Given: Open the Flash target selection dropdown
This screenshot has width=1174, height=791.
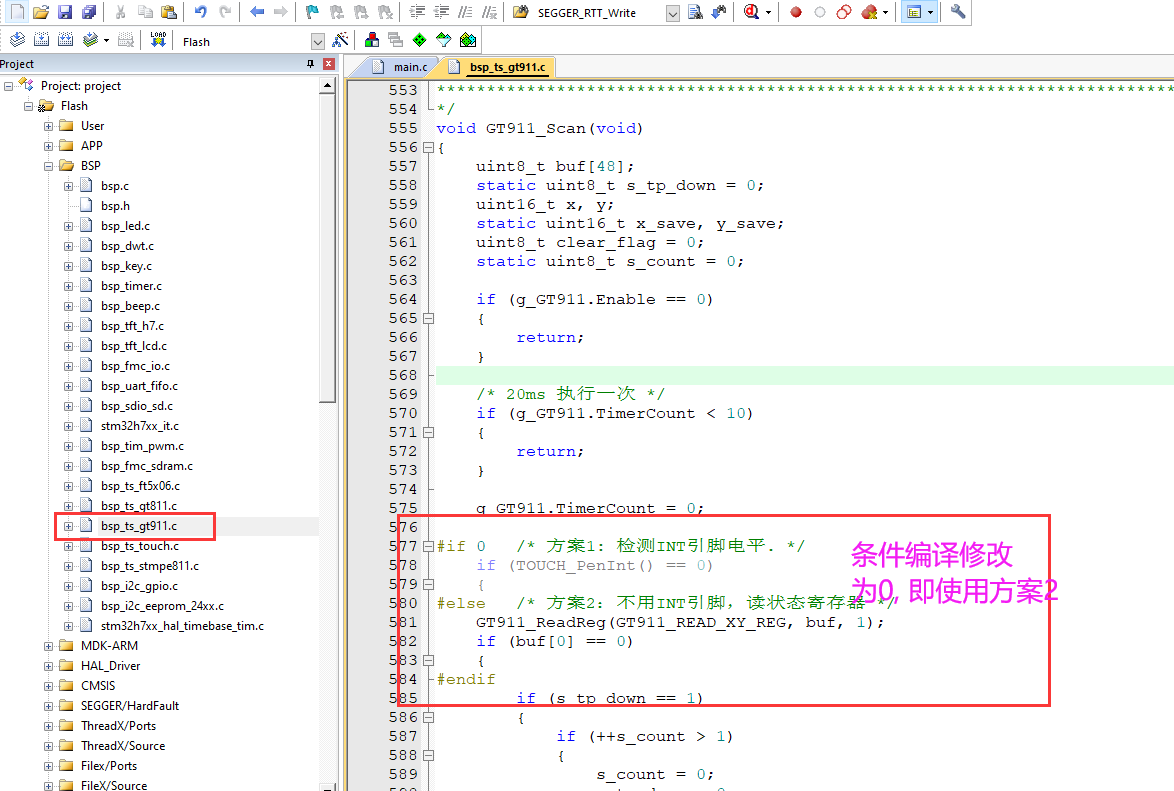Looking at the screenshot, I should click(317, 41).
